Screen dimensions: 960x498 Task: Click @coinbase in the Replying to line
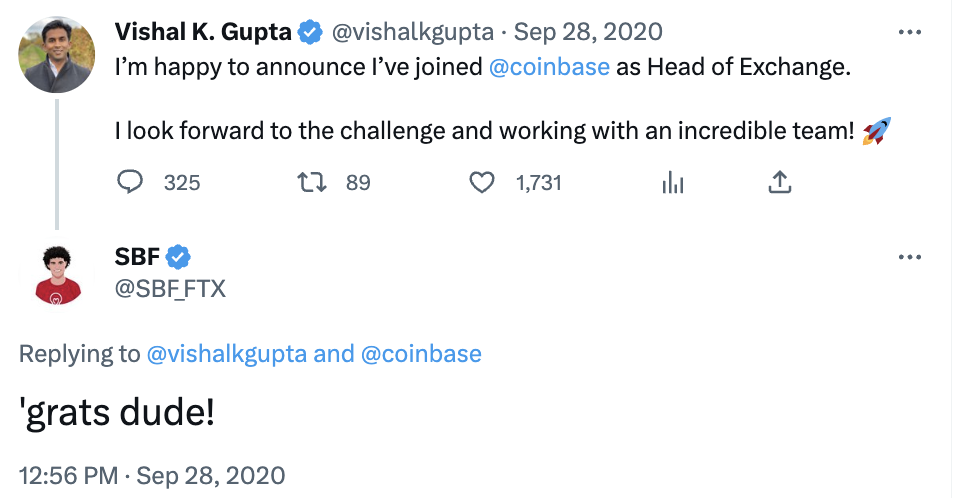coord(421,353)
